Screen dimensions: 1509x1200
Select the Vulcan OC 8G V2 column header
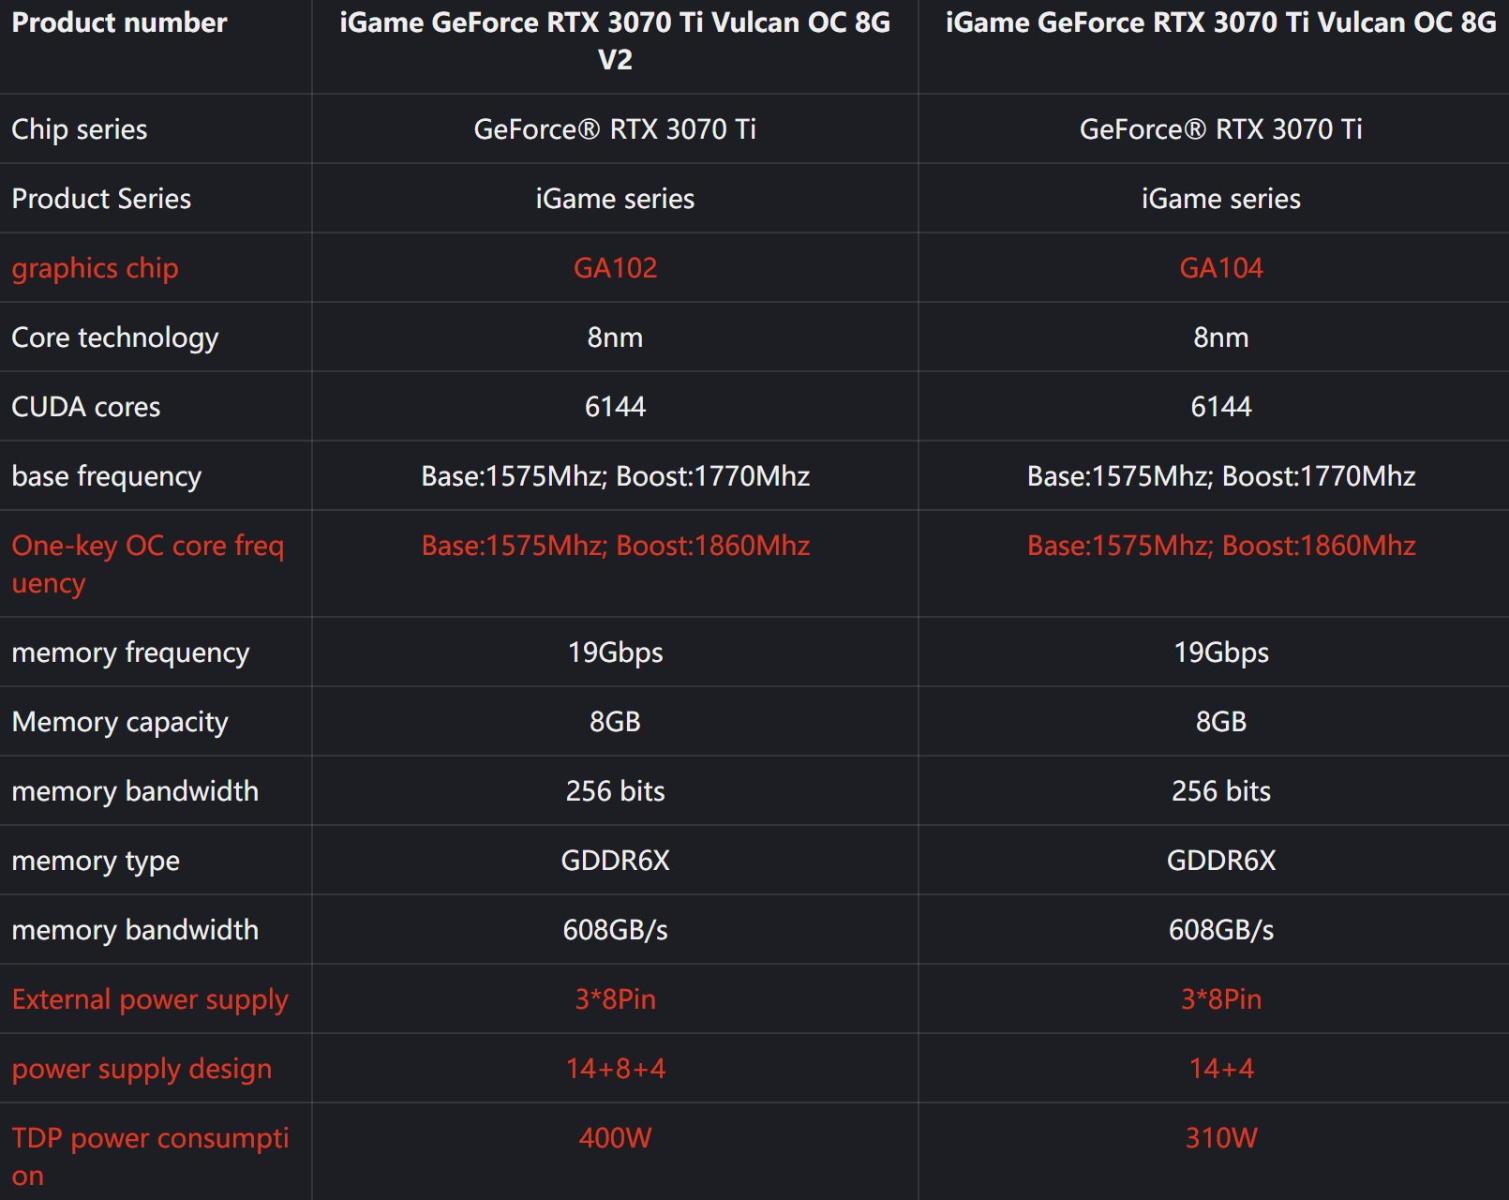(x=614, y=41)
